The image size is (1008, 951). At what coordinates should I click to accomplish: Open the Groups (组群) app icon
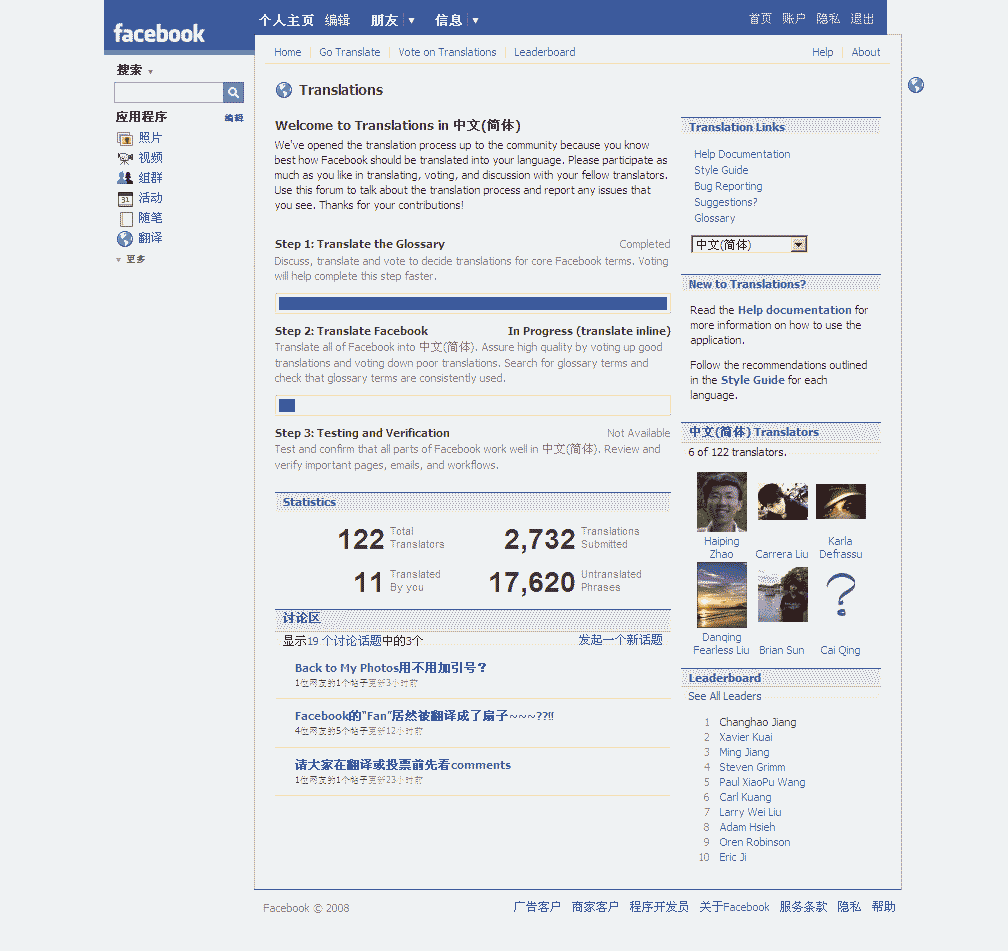point(125,177)
